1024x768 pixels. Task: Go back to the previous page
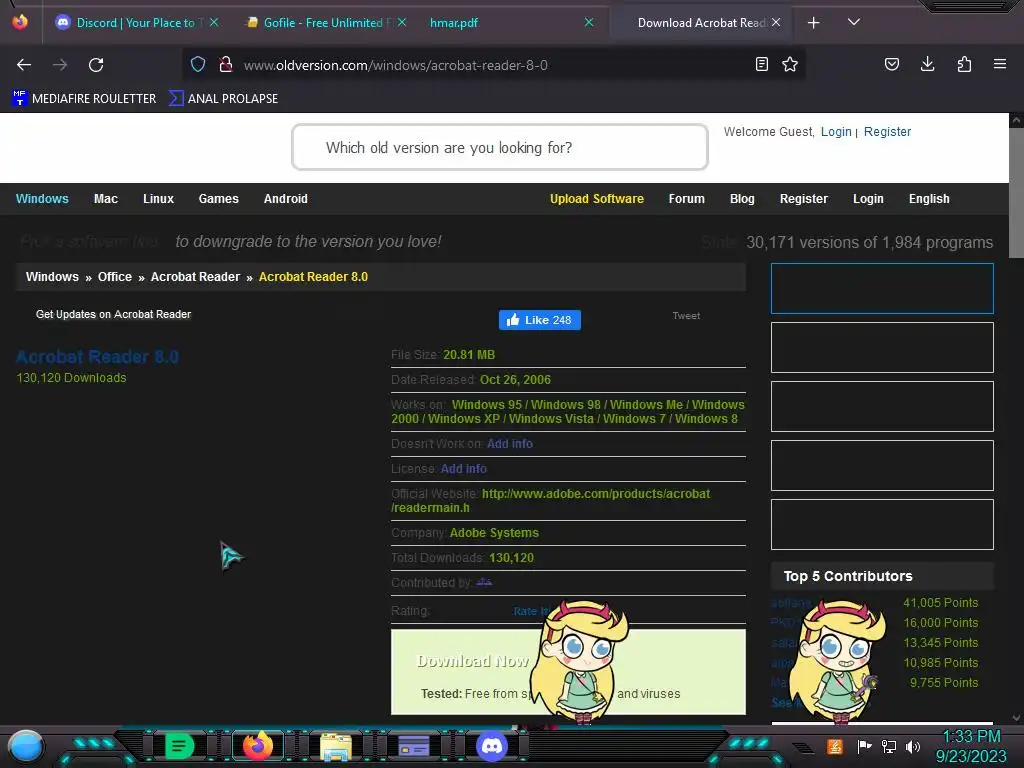(x=24, y=65)
